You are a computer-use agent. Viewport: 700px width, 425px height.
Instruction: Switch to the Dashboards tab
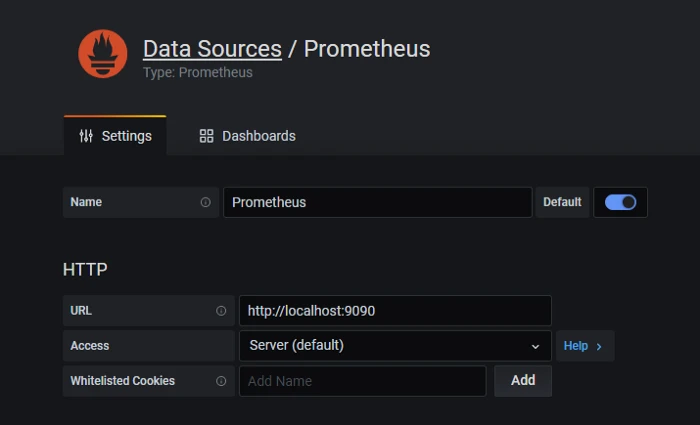coord(247,136)
